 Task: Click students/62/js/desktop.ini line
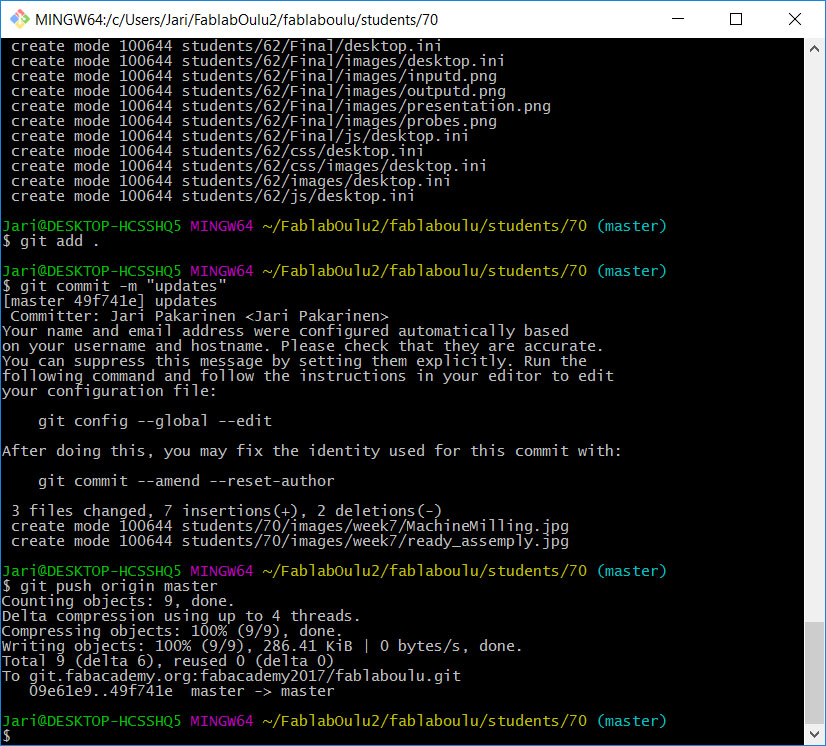(213, 197)
